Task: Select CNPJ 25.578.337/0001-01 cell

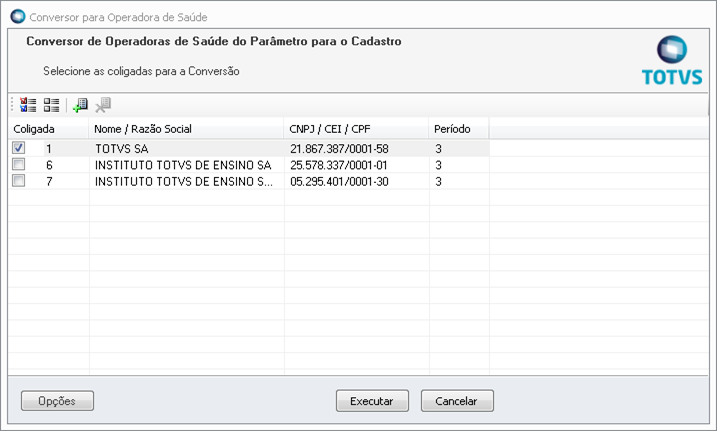Action: (x=339, y=165)
